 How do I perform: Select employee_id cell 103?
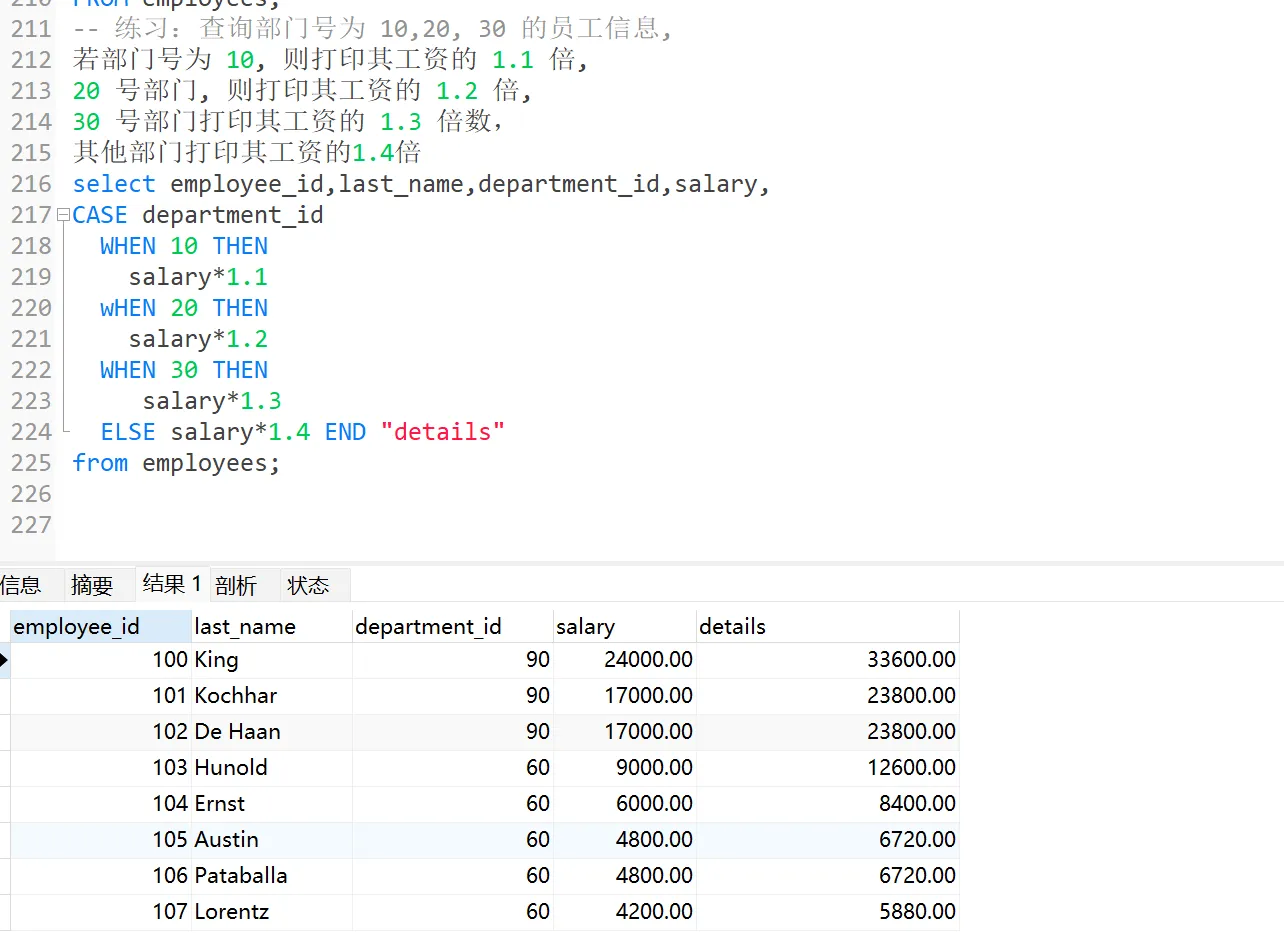[x=101, y=768]
